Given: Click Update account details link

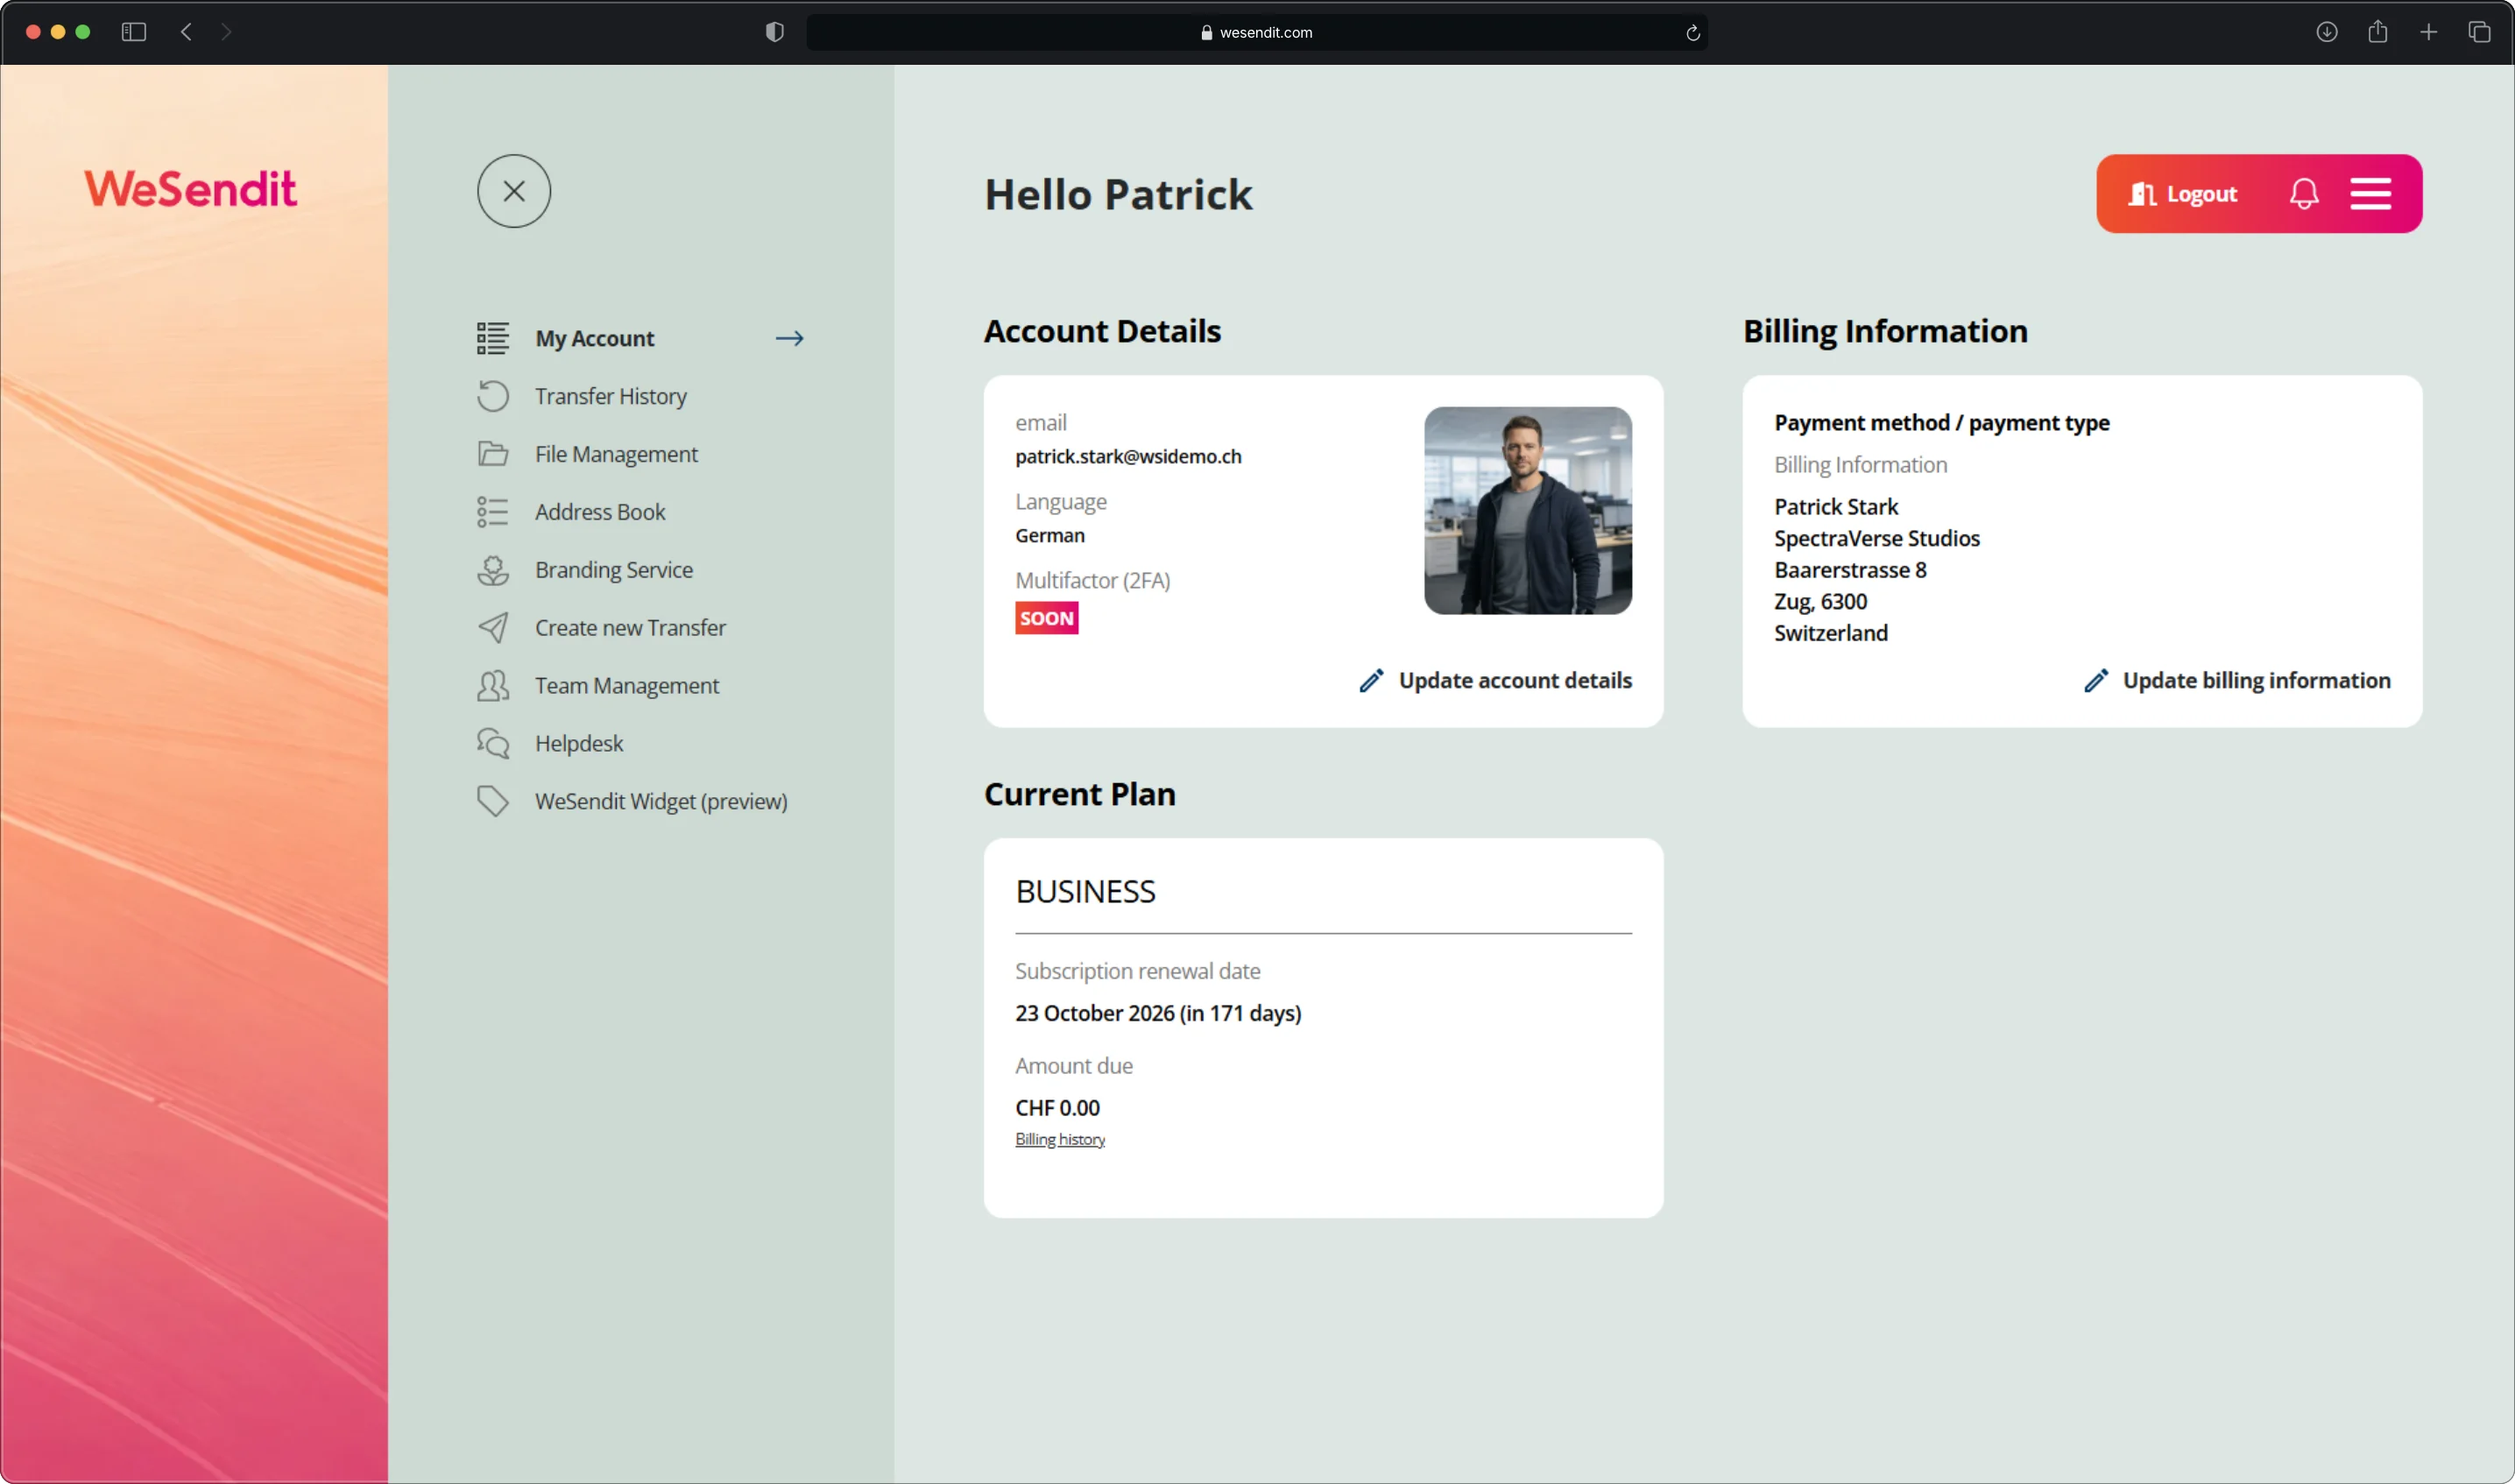Looking at the screenshot, I should 1515,681.
